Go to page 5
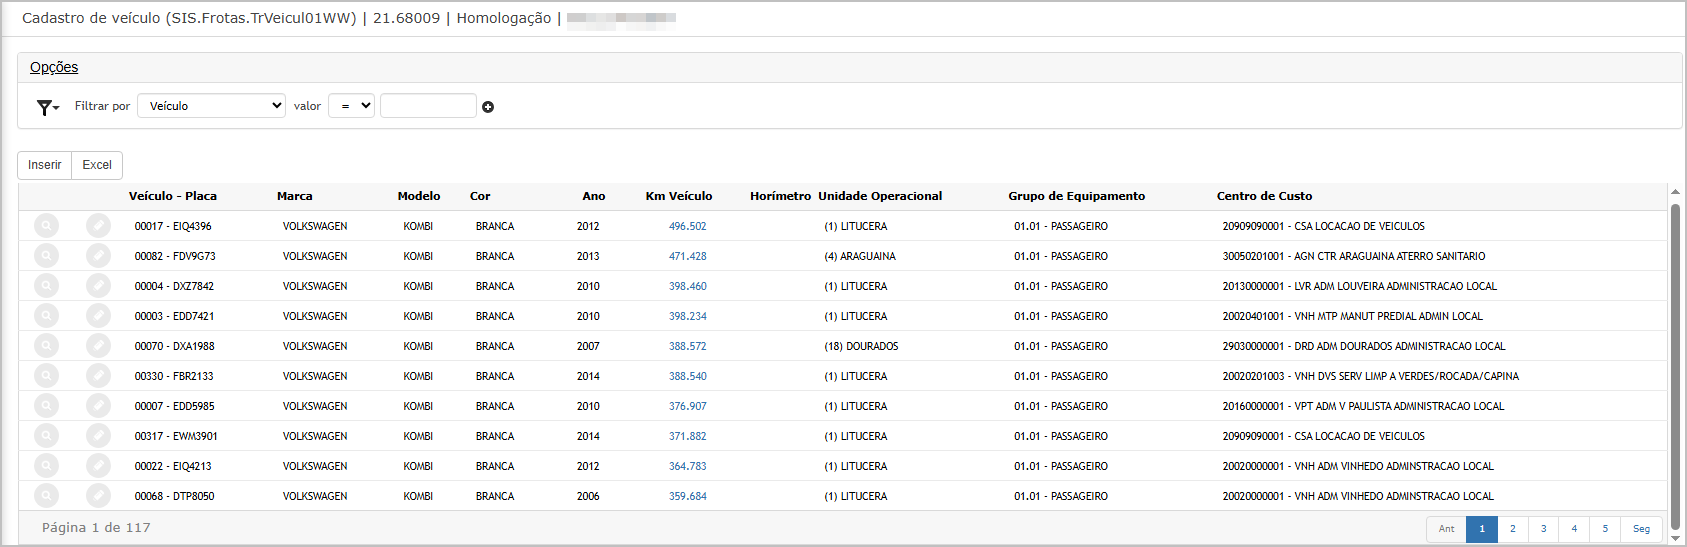The image size is (1687, 547). coord(1605,529)
